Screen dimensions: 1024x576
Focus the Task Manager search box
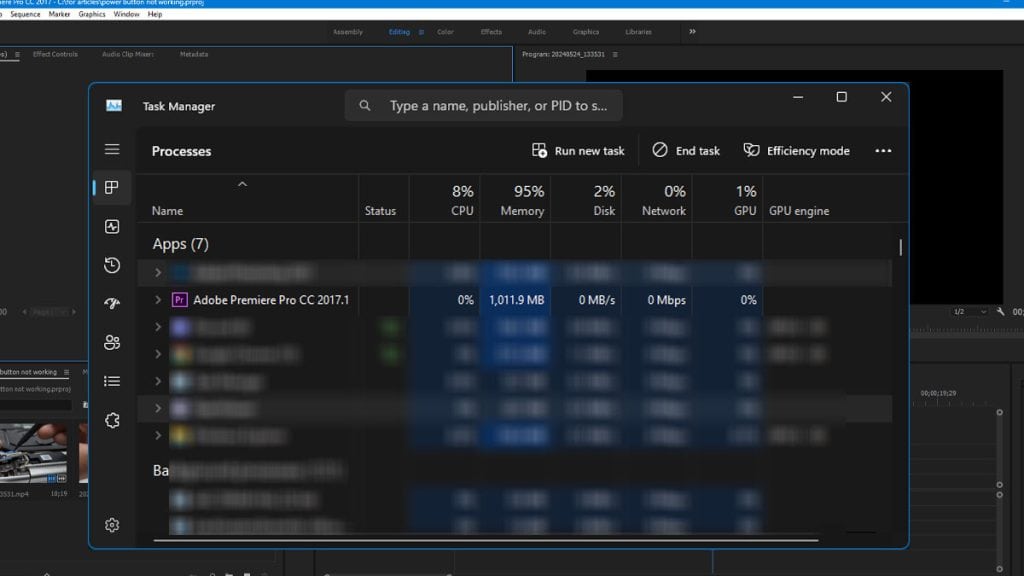coord(484,106)
